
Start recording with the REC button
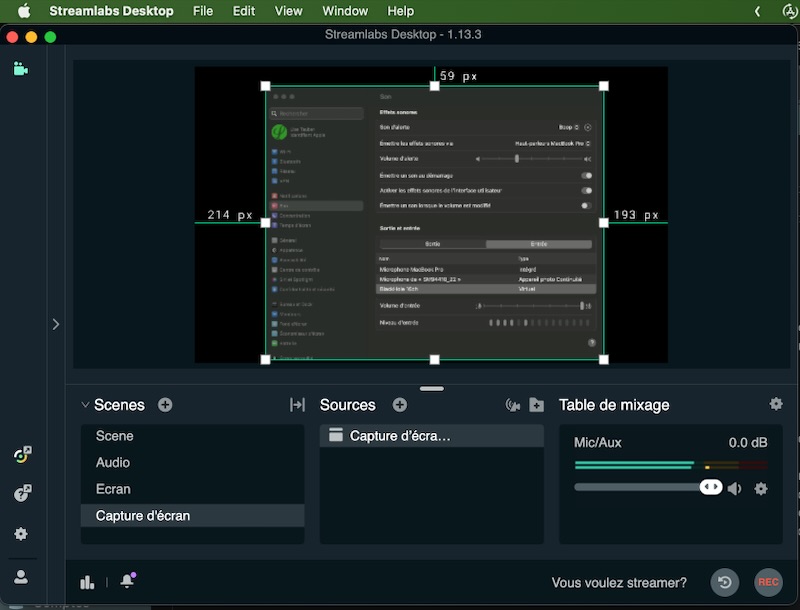pos(768,582)
